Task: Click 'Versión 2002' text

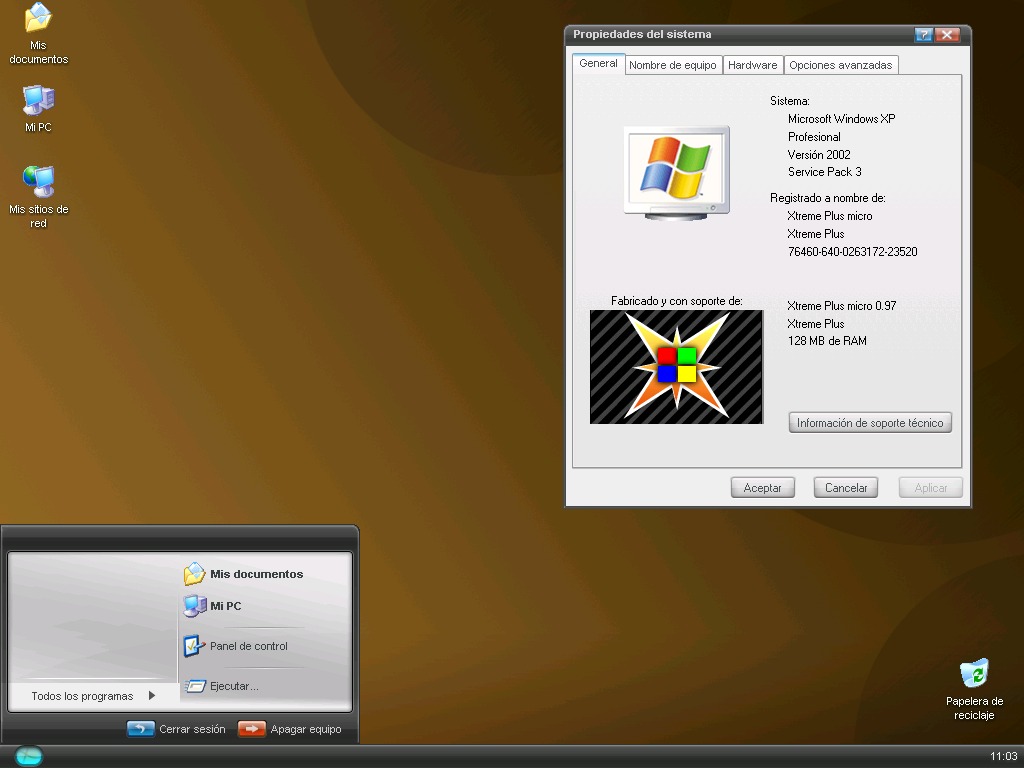Action: [x=819, y=155]
